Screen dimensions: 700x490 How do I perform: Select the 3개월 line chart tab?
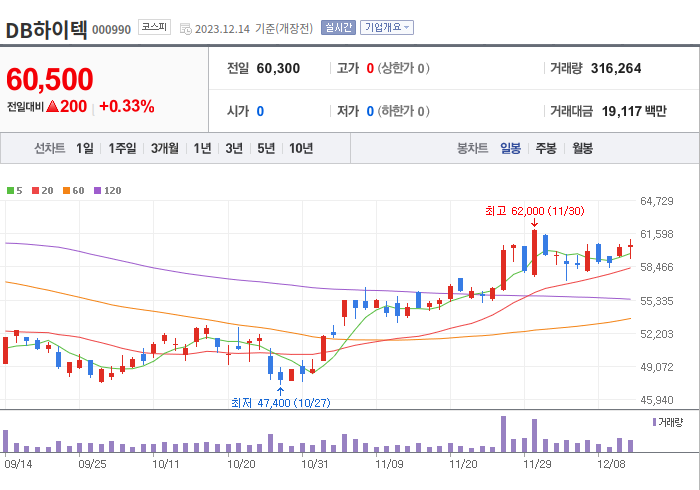(165, 148)
